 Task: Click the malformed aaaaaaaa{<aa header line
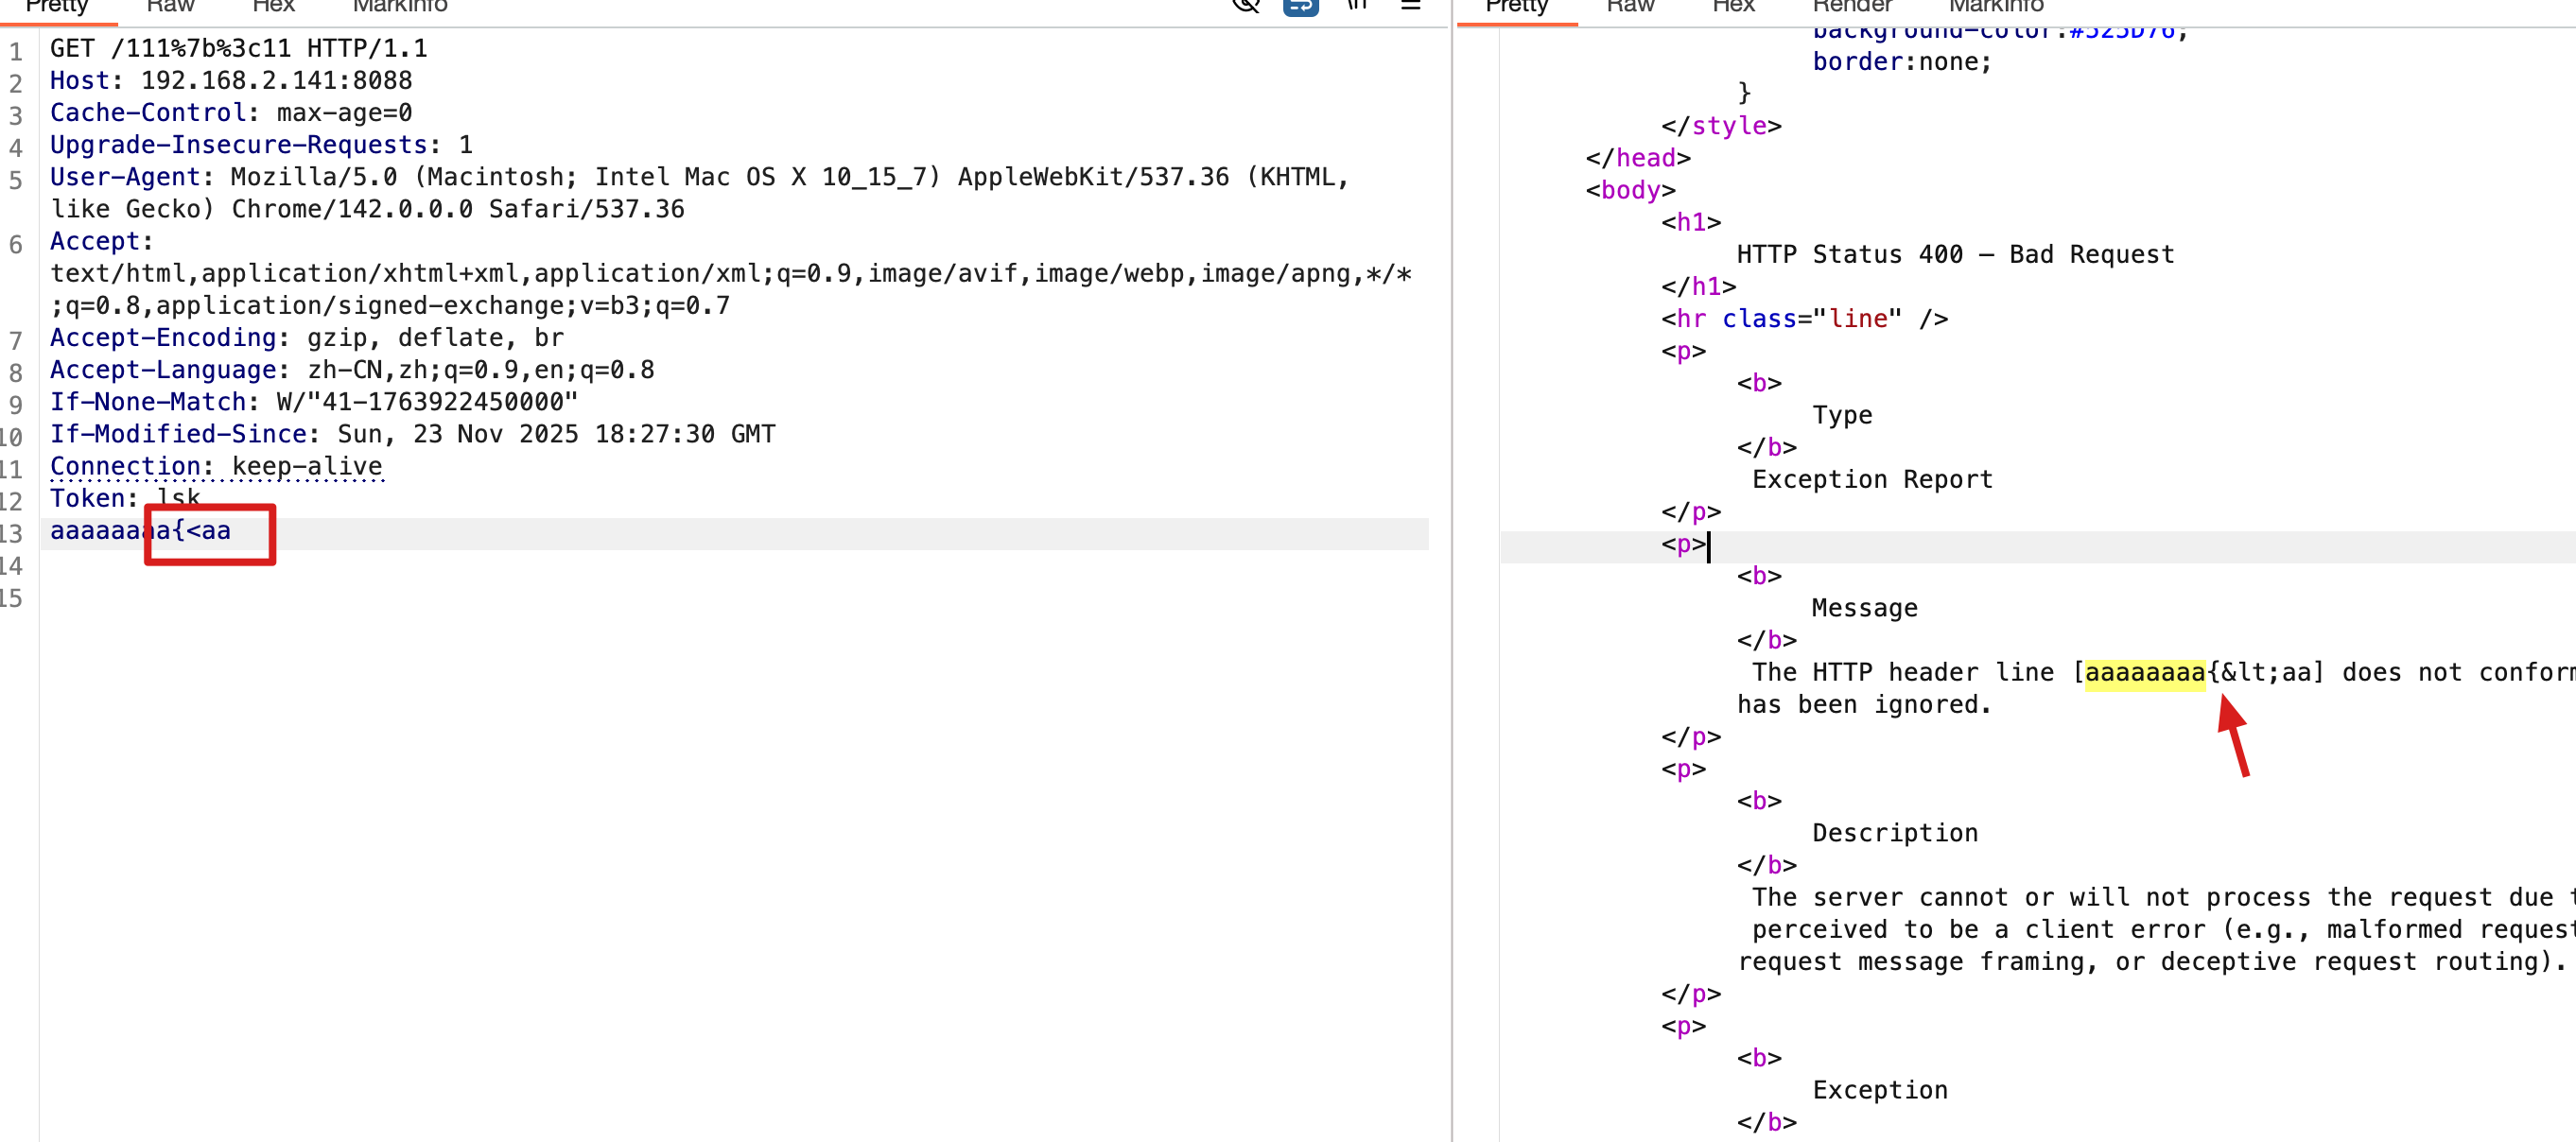[x=140, y=531]
